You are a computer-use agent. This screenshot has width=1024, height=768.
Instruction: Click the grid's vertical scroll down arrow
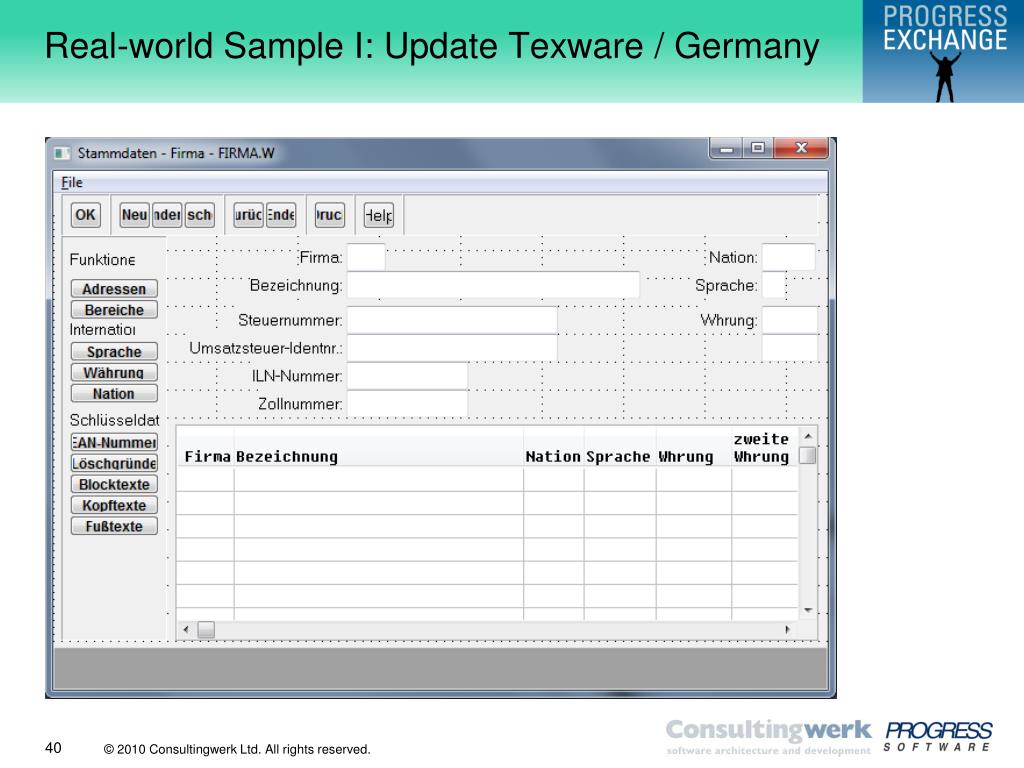(x=808, y=611)
